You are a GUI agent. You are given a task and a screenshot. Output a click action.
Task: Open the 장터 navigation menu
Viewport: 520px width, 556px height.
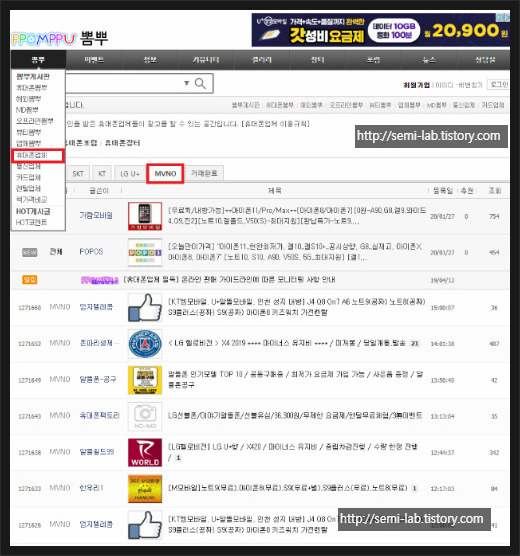[317, 60]
